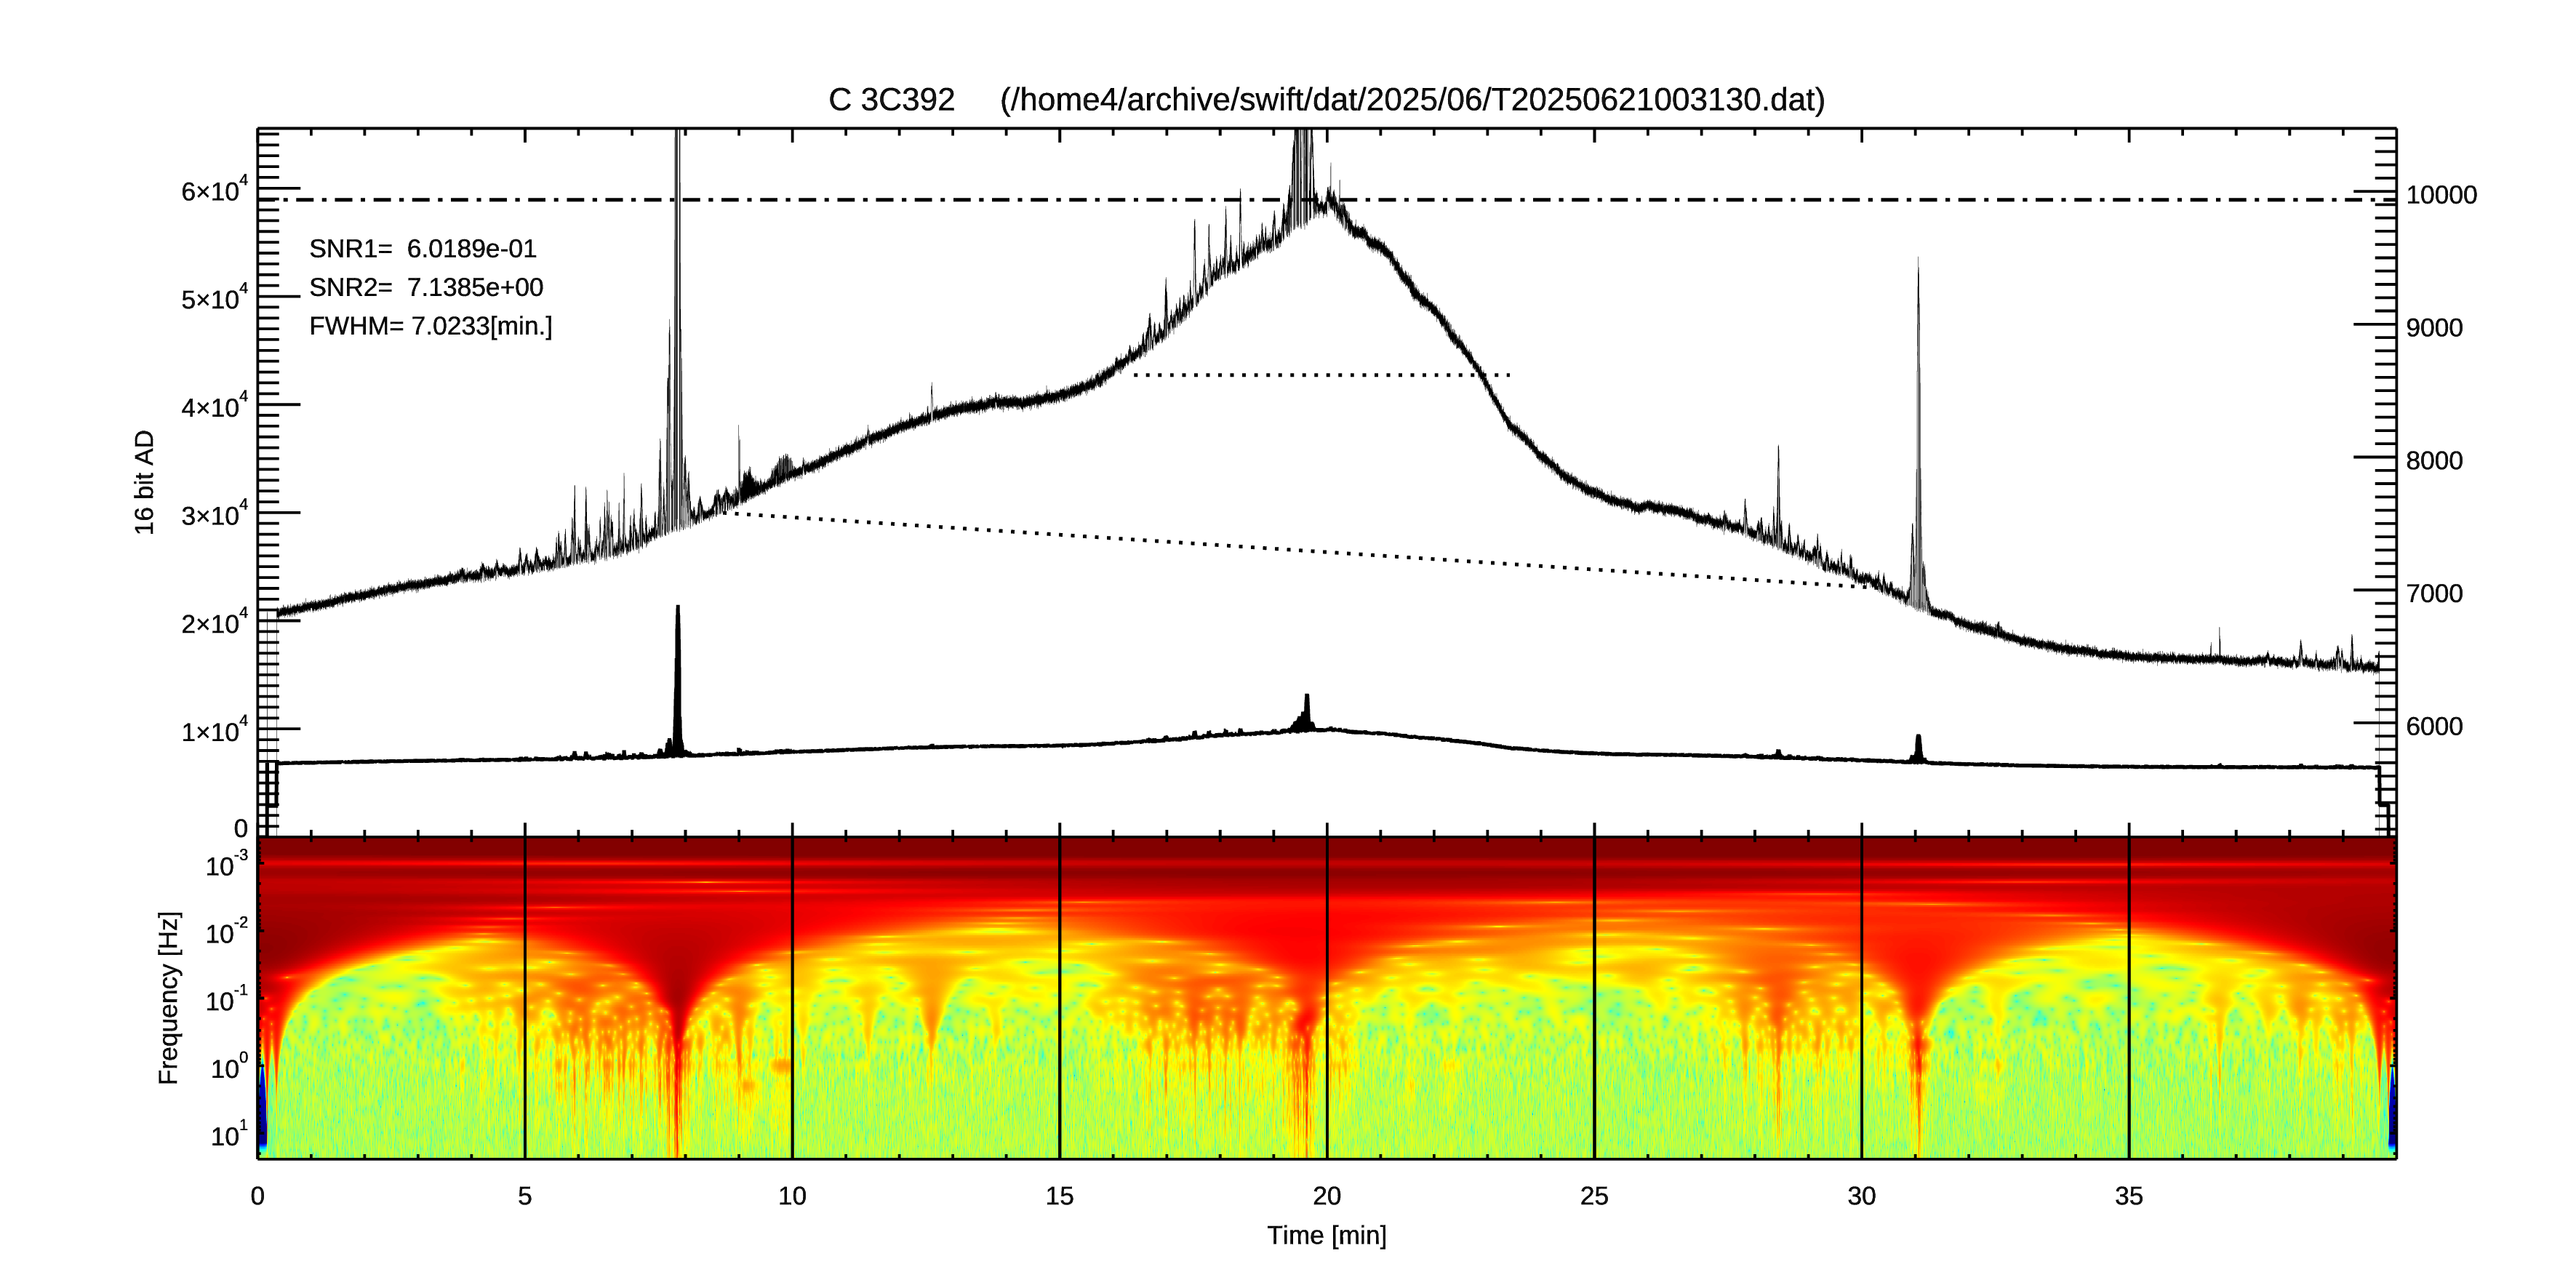Click the time axis label 5
This screenshot has width=2576, height=1288.
coord(525,1196)
